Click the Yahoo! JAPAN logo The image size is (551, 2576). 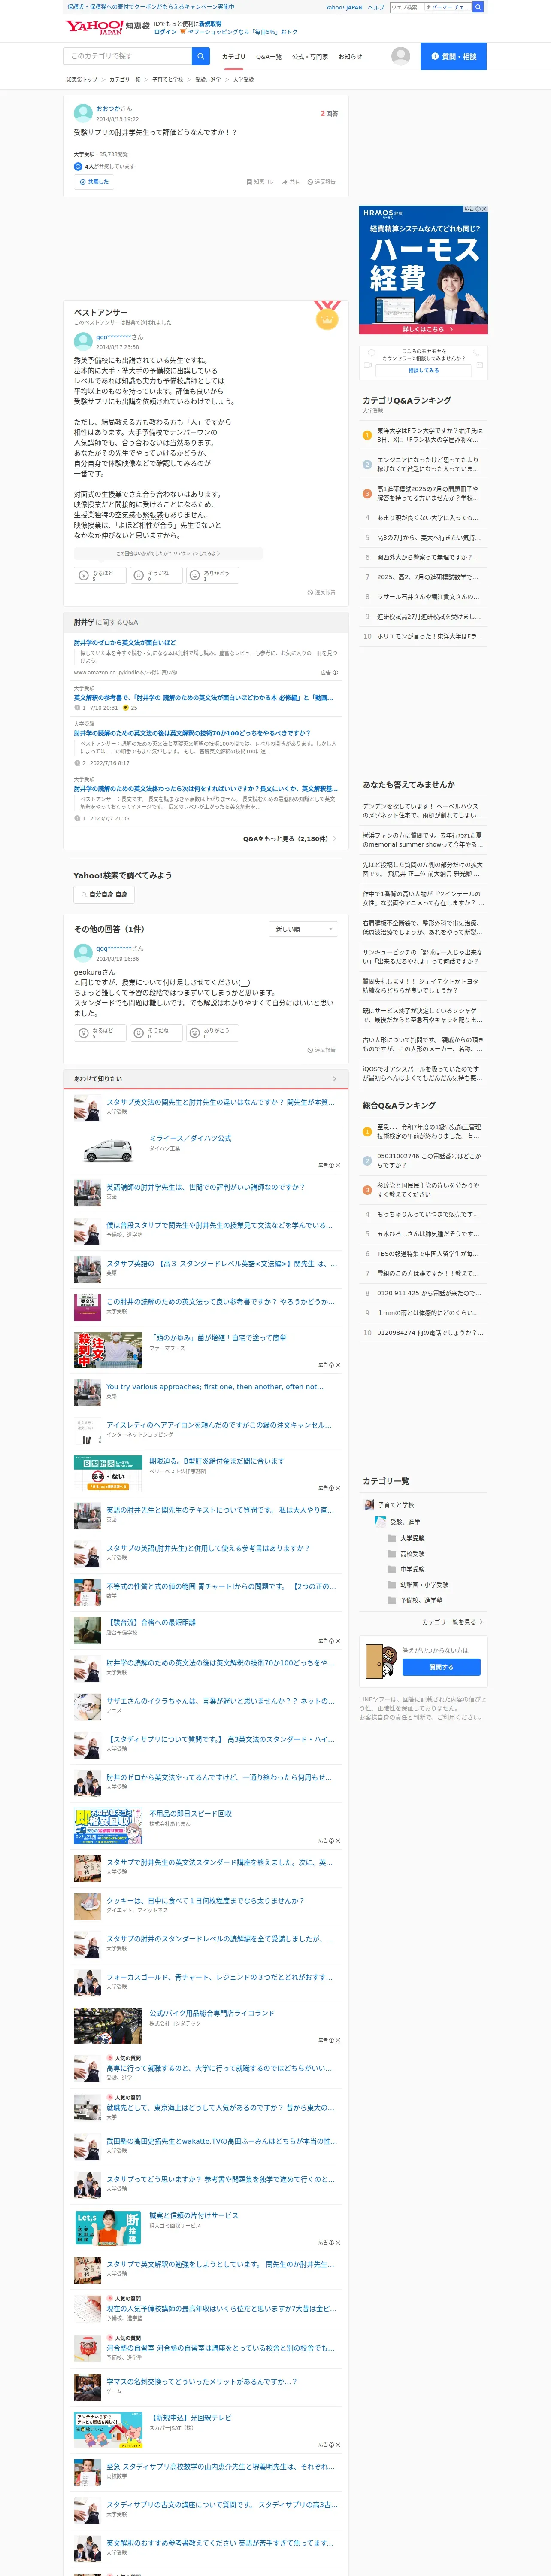95,27
